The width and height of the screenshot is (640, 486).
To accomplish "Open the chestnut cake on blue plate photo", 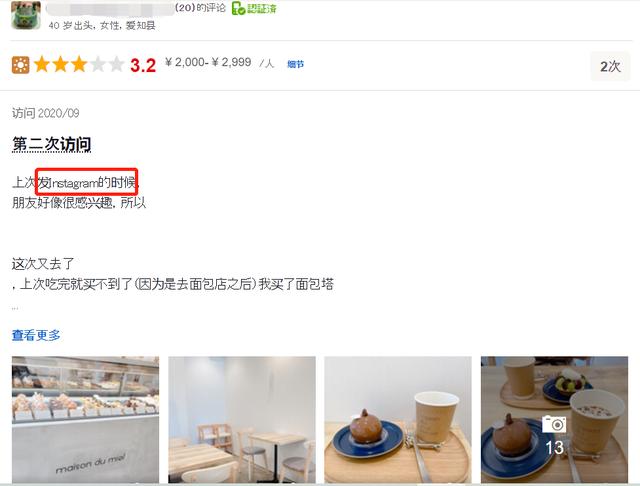I will click(x=398, y=419).
